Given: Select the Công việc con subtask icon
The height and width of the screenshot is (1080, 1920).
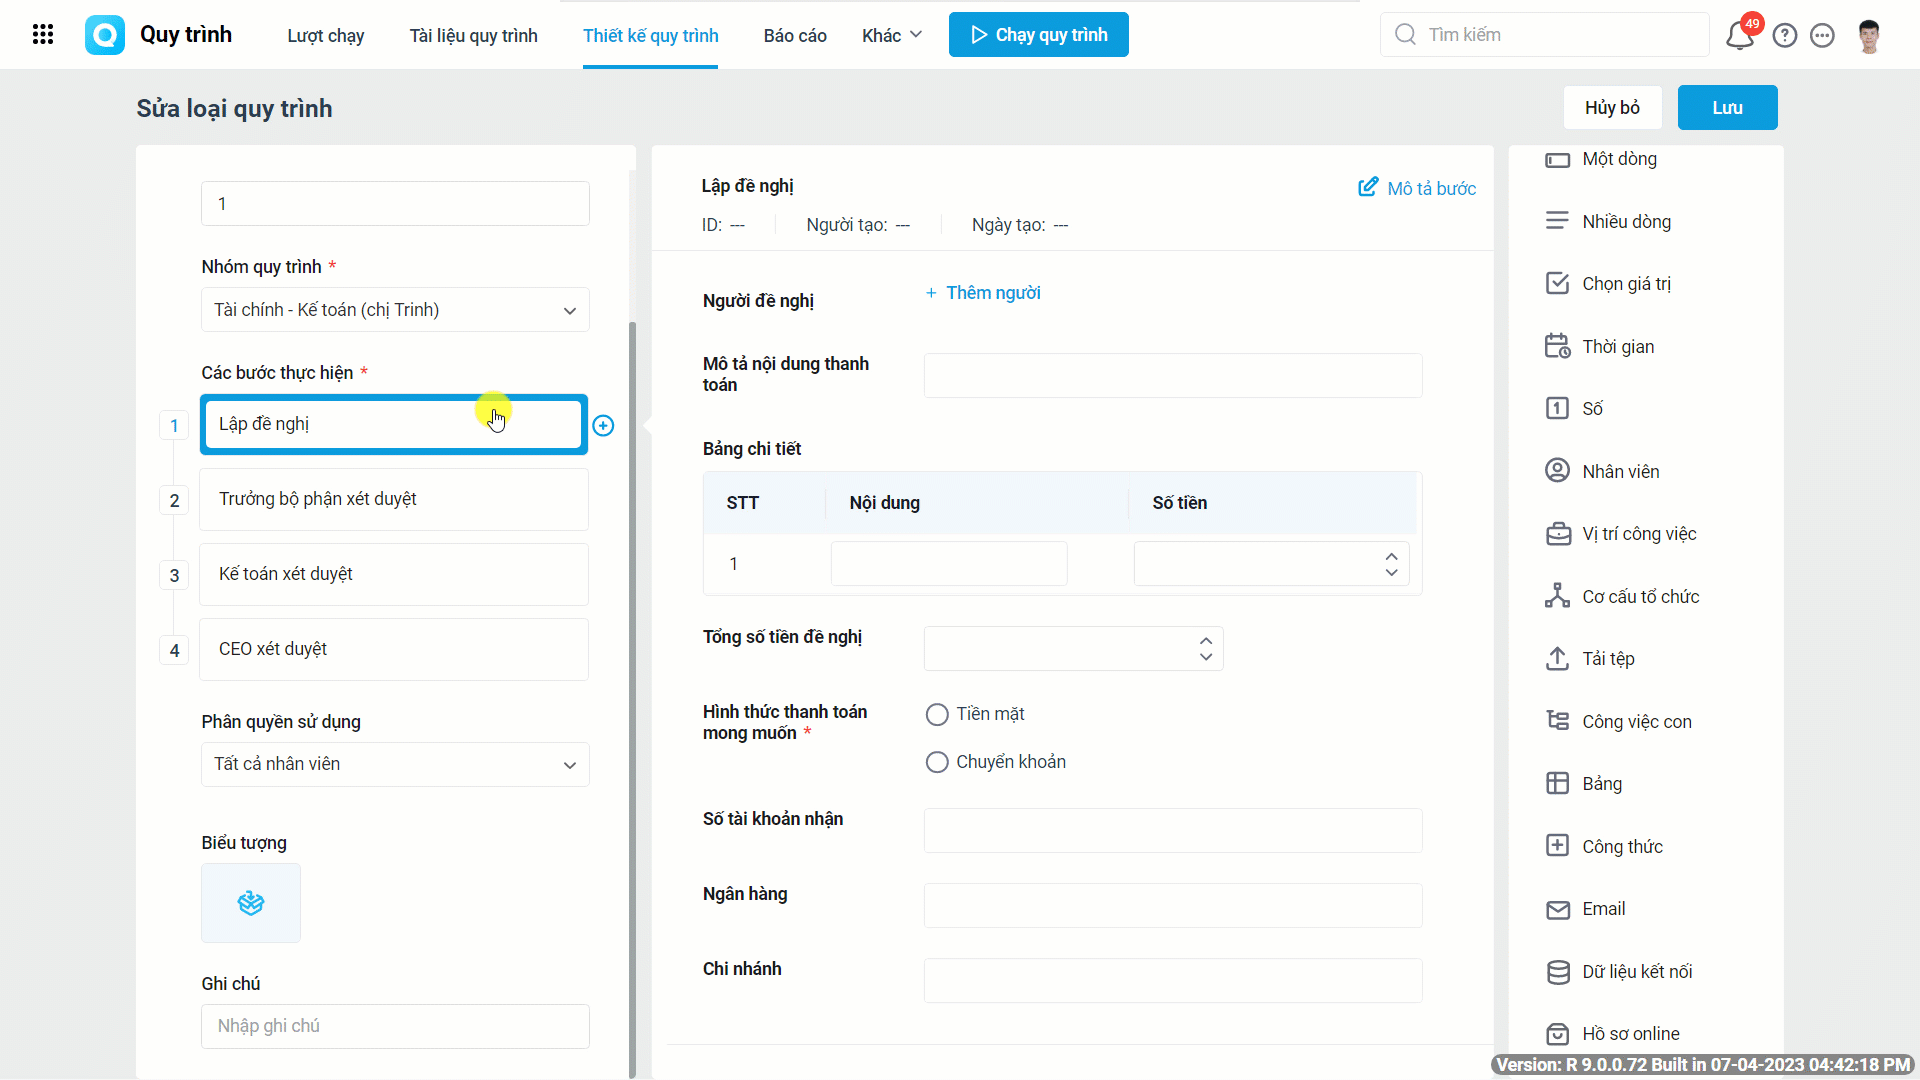Looking at the screenshot, I should click(1557, 721).
